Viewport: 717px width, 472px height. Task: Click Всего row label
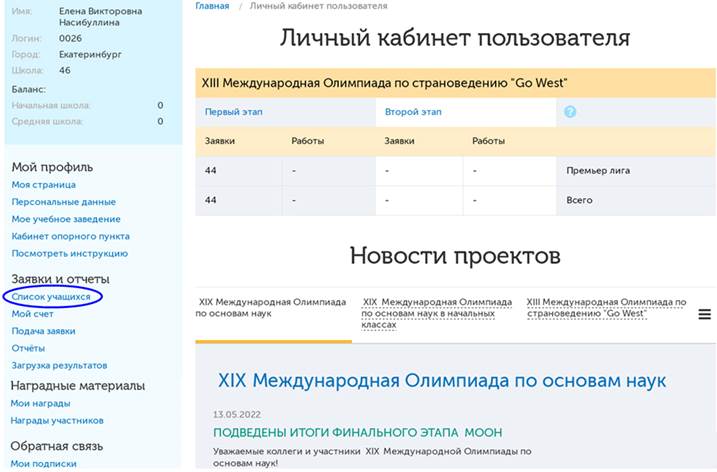(x=579, y=200)
